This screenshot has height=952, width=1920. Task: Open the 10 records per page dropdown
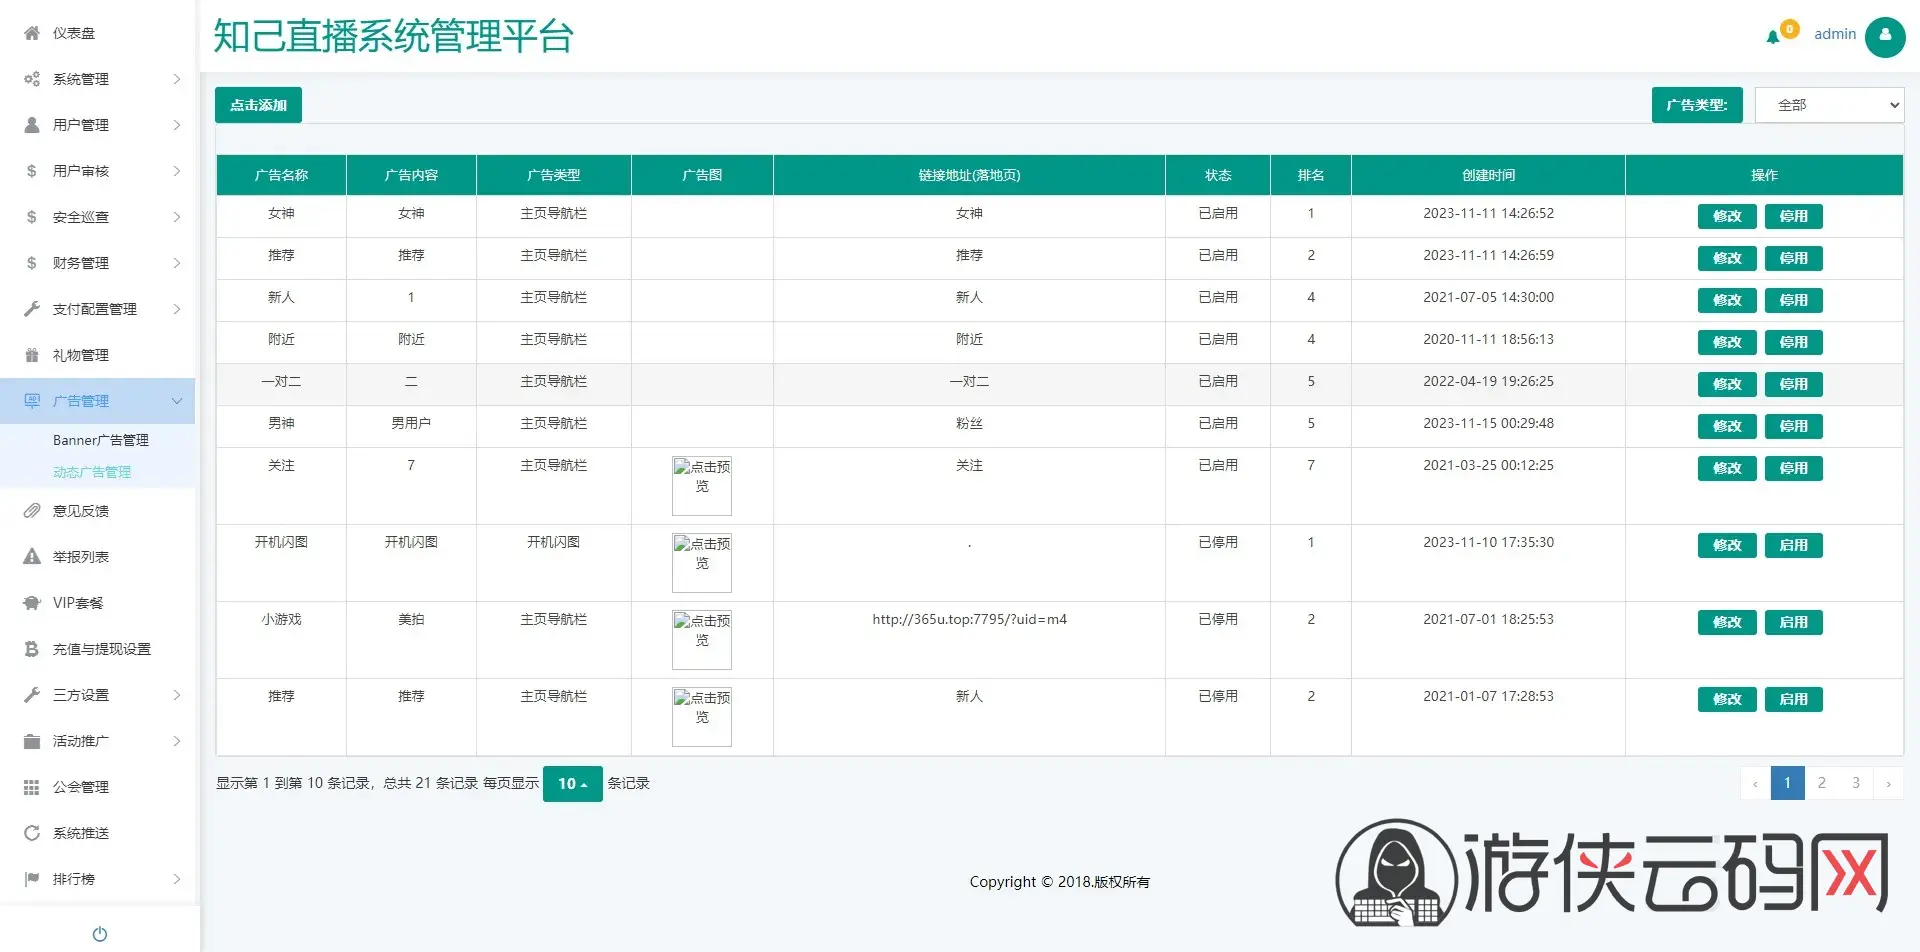pyautogui.click(x=572, y=784)
